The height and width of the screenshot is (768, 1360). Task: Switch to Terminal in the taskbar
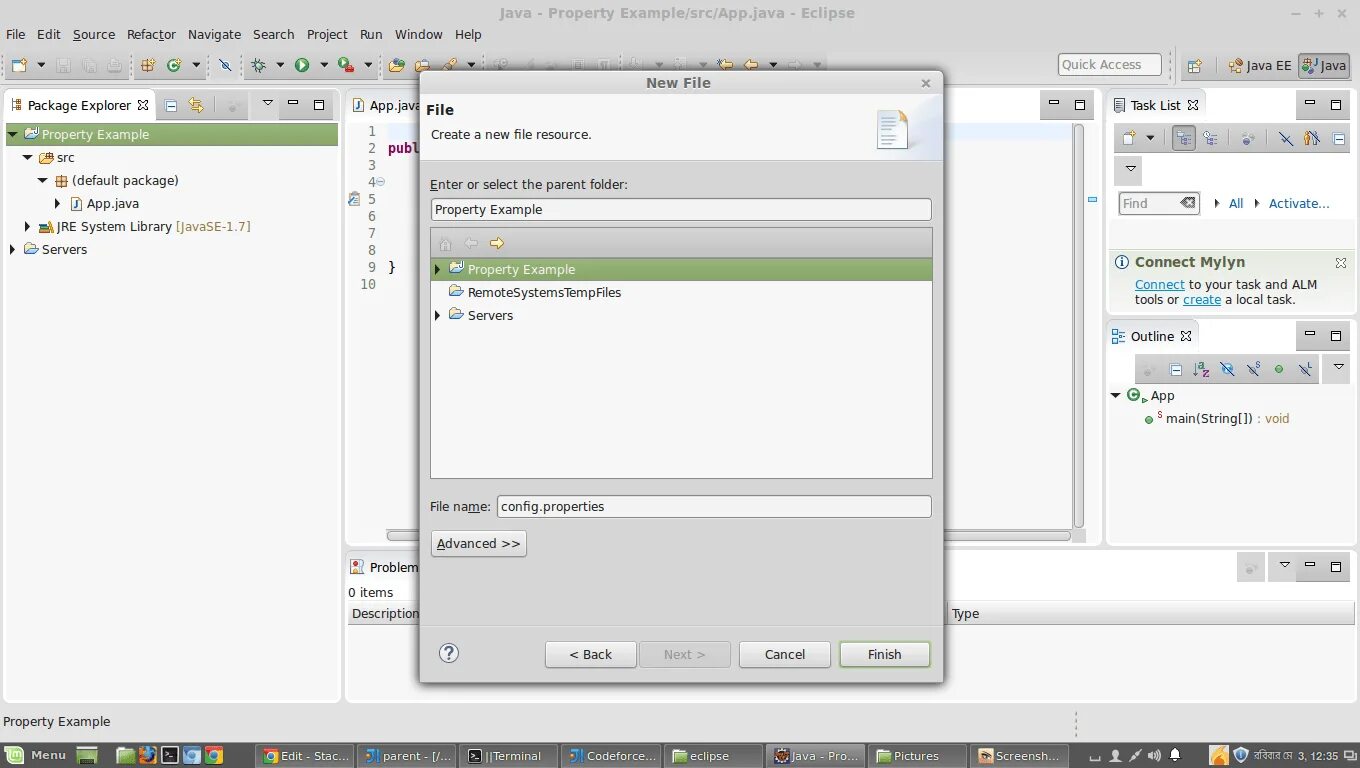507,756
